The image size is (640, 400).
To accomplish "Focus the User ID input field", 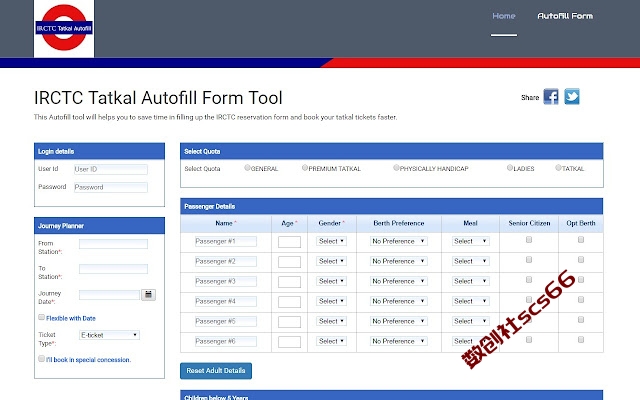I will pyautogui.click(x=111, y=169).
